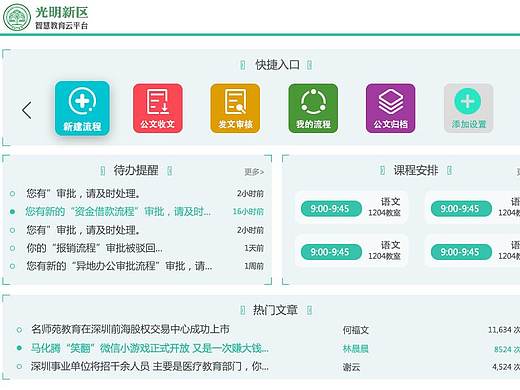Click the 11,634 view count

click(504, 330)
